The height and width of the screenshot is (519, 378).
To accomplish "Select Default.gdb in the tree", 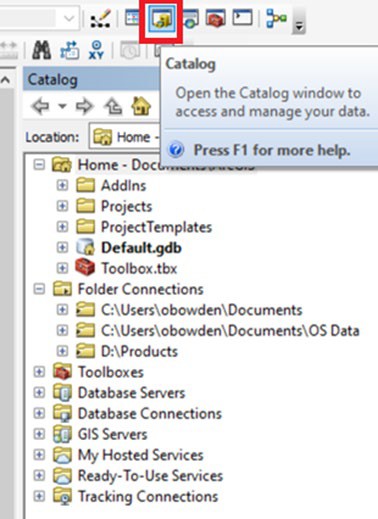I will tap(141, 248).
